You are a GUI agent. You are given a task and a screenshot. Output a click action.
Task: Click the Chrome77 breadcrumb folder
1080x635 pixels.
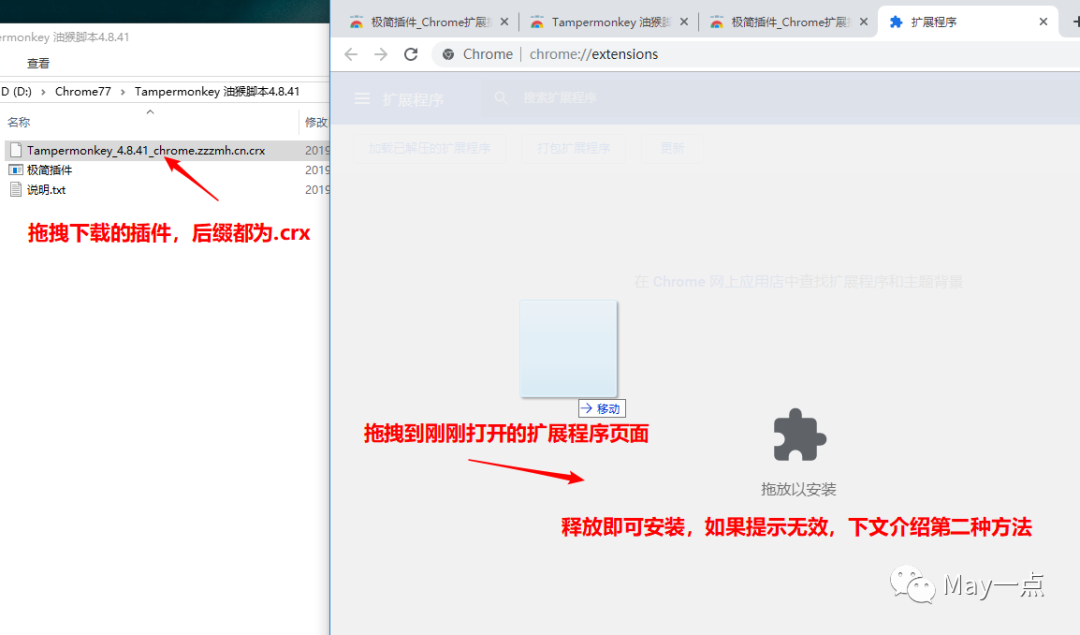[x=83, y=92]
